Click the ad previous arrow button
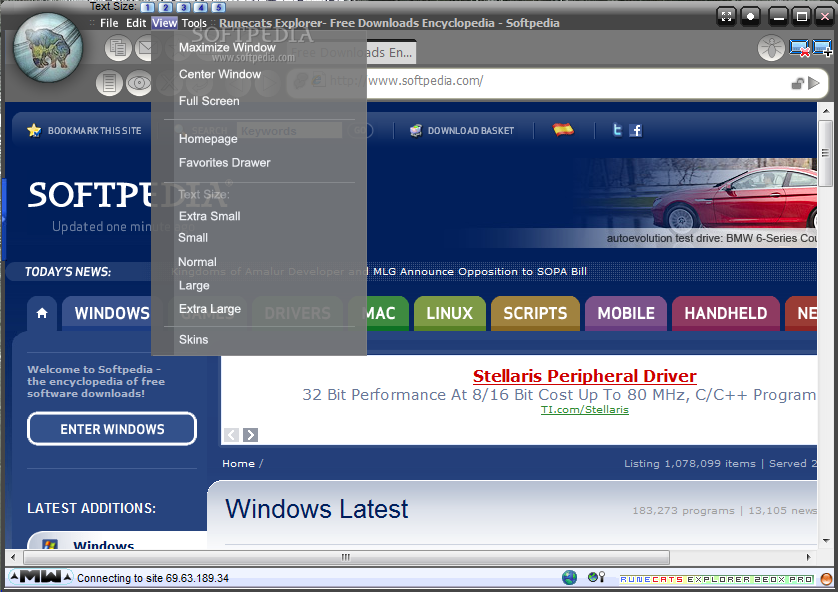Screen dimensions: 838x592 tap(231, 435)
